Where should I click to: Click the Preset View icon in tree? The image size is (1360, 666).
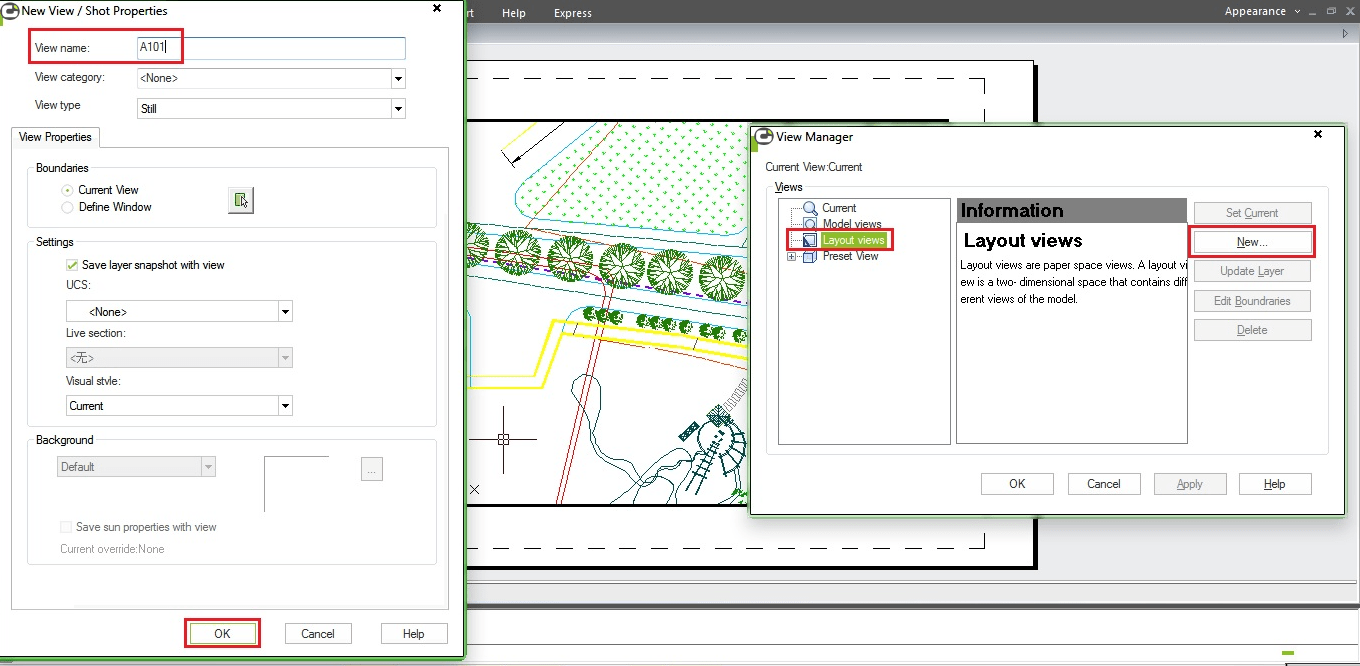click(x=810, y=257)
